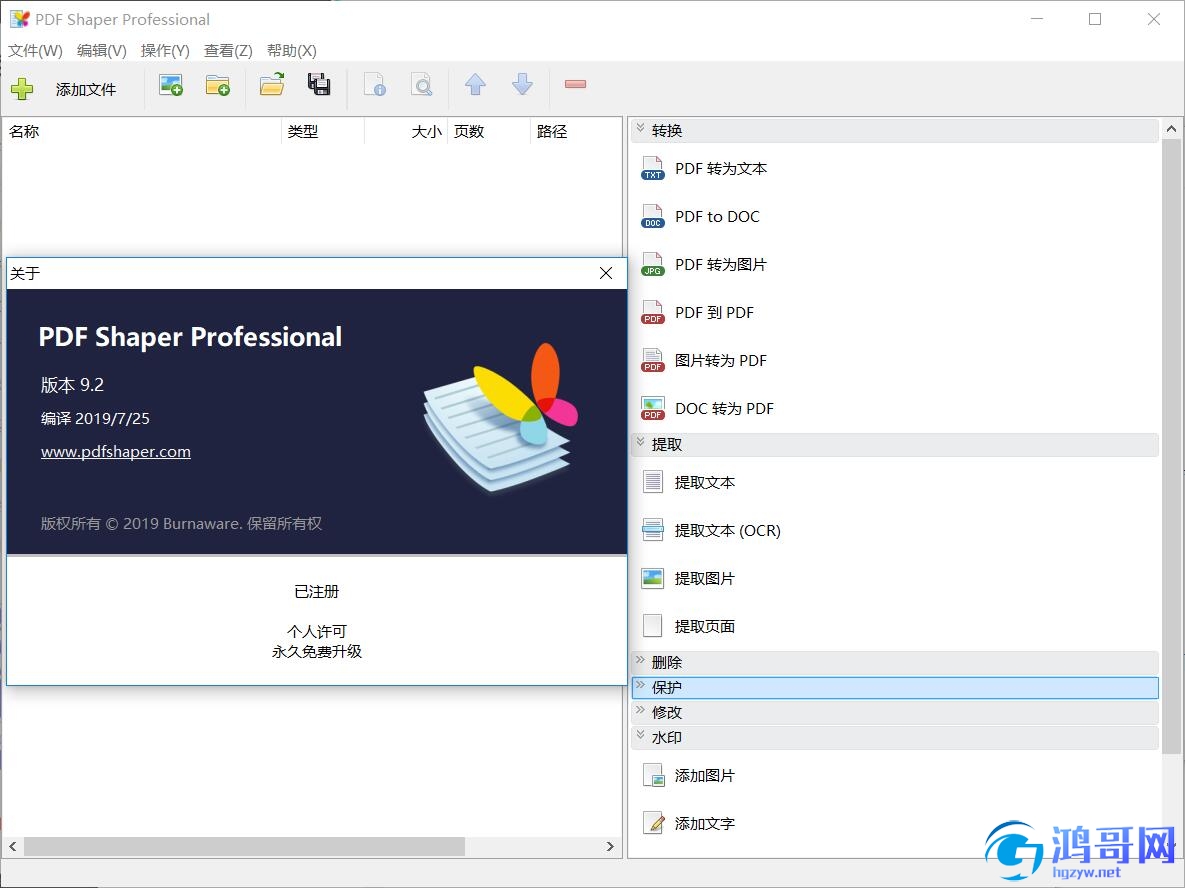Click the green plus 添加文件 button
This screenshot has height=888, width=1185.
click(x=63, y=89)
